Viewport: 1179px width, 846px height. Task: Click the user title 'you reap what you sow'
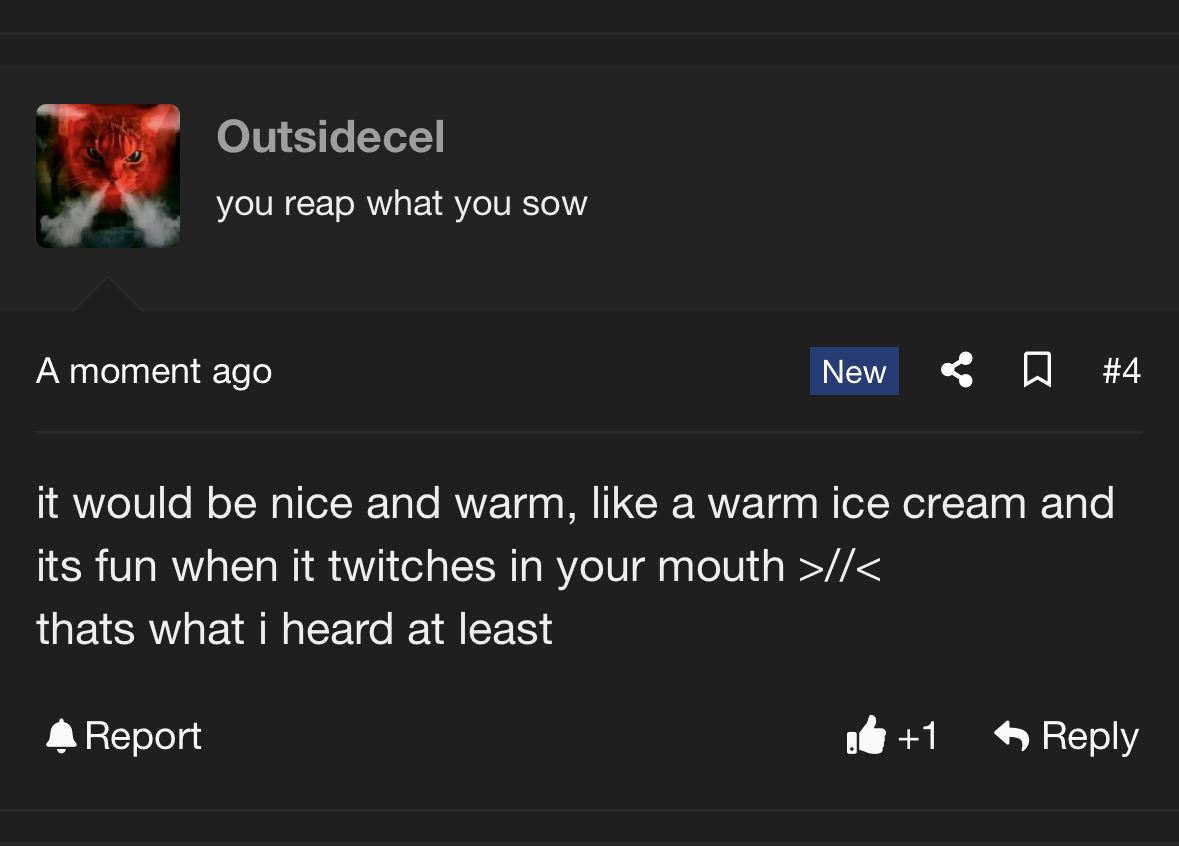401,203
